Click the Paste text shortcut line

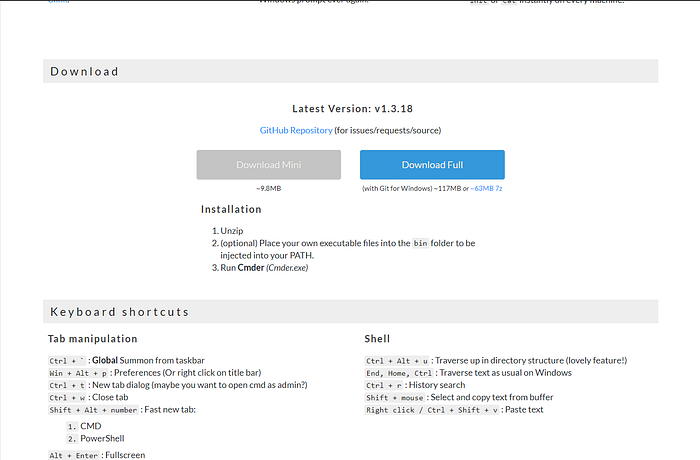pos(454,410)
